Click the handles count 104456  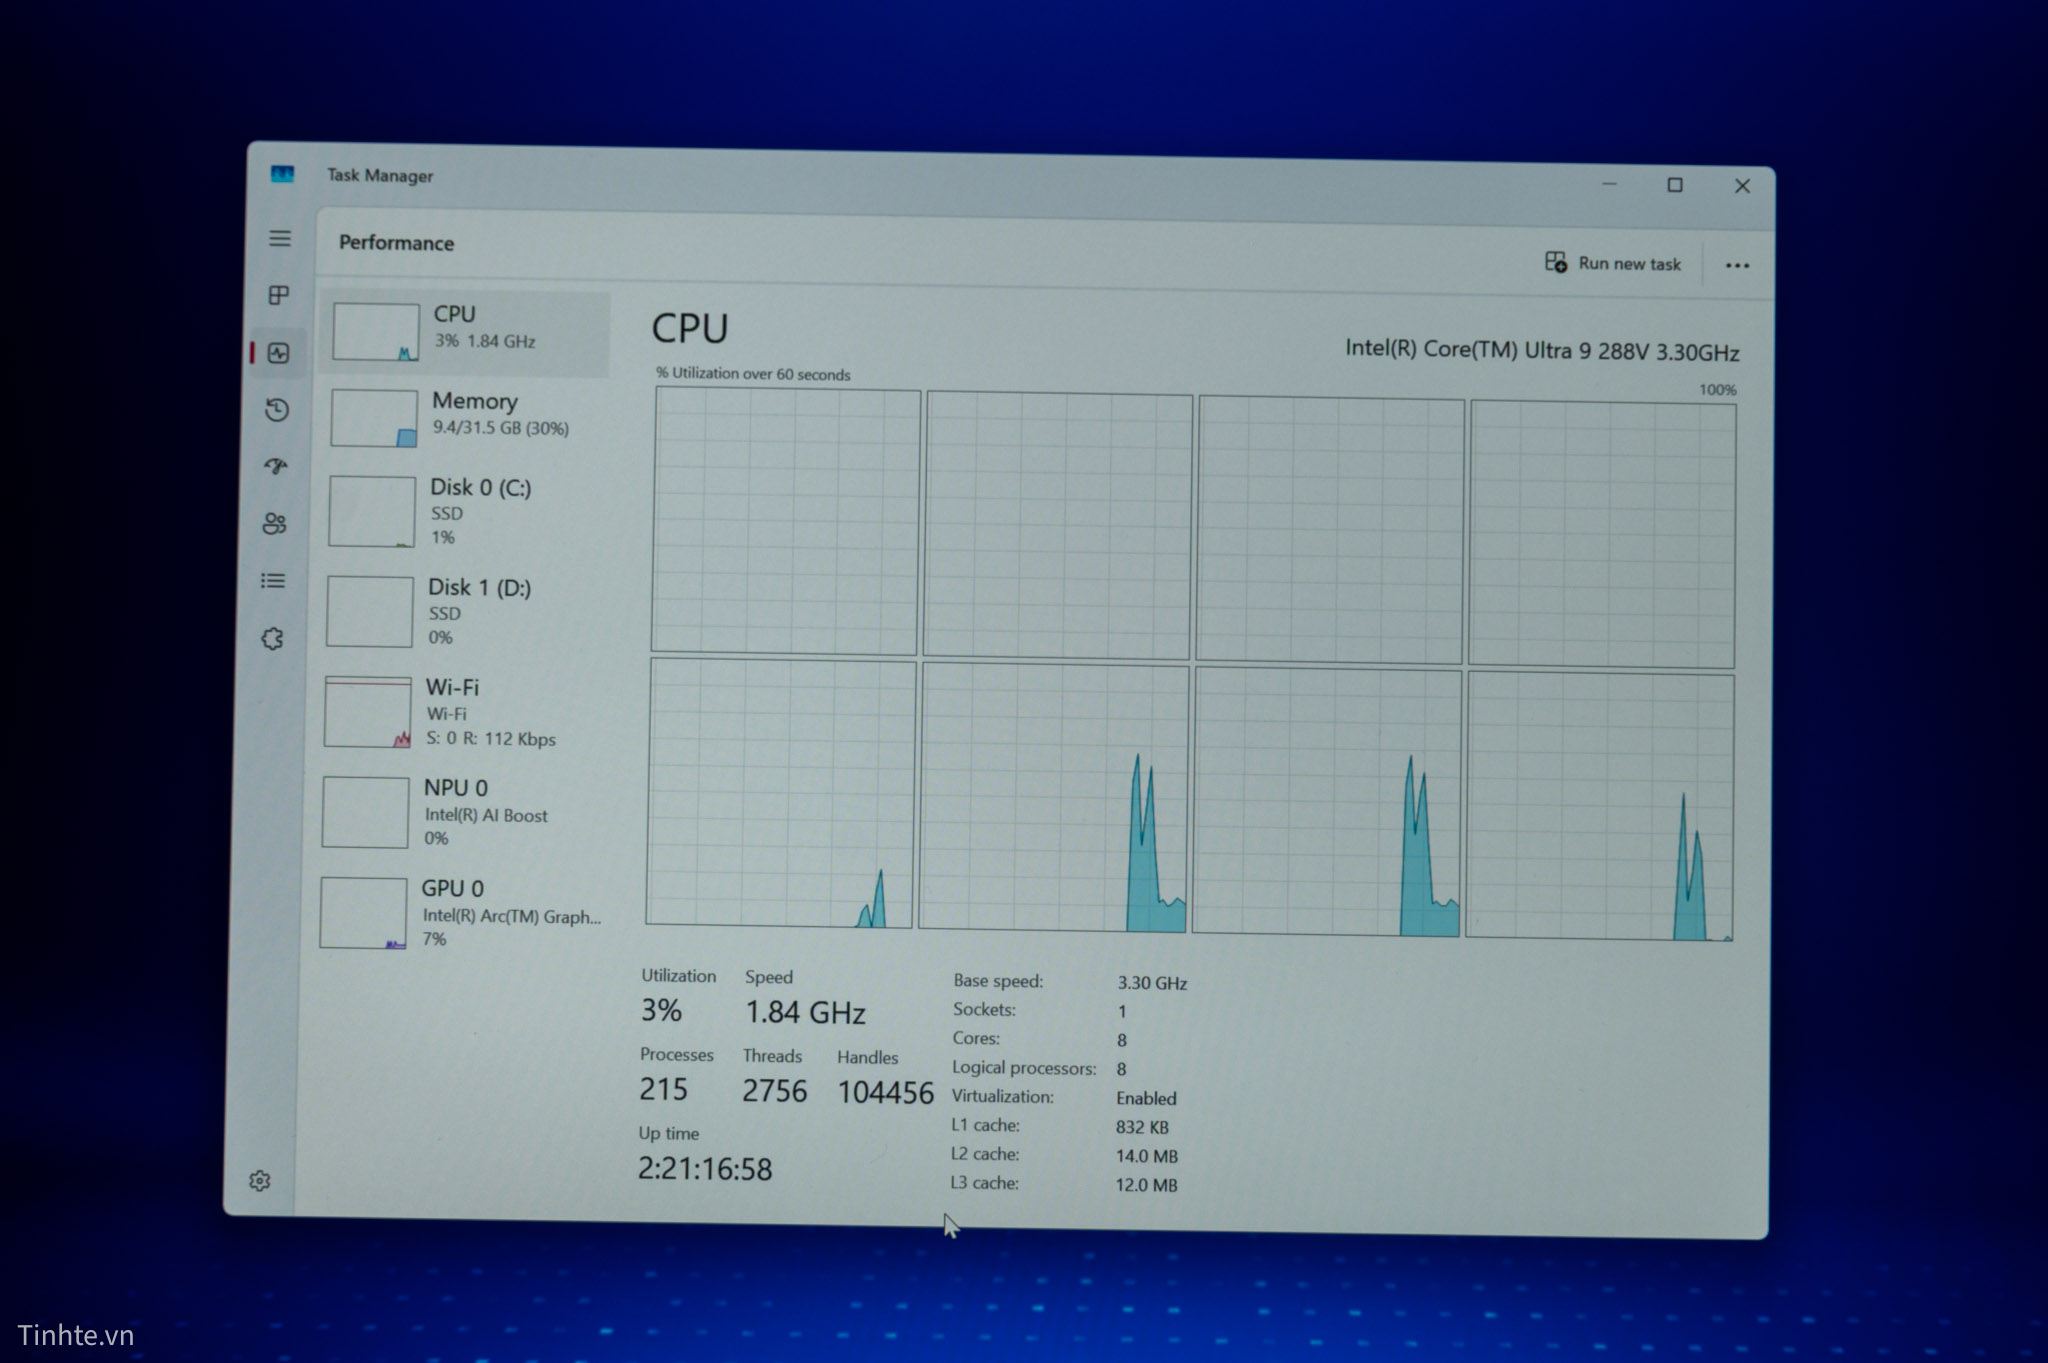[x=885, y=1093]
